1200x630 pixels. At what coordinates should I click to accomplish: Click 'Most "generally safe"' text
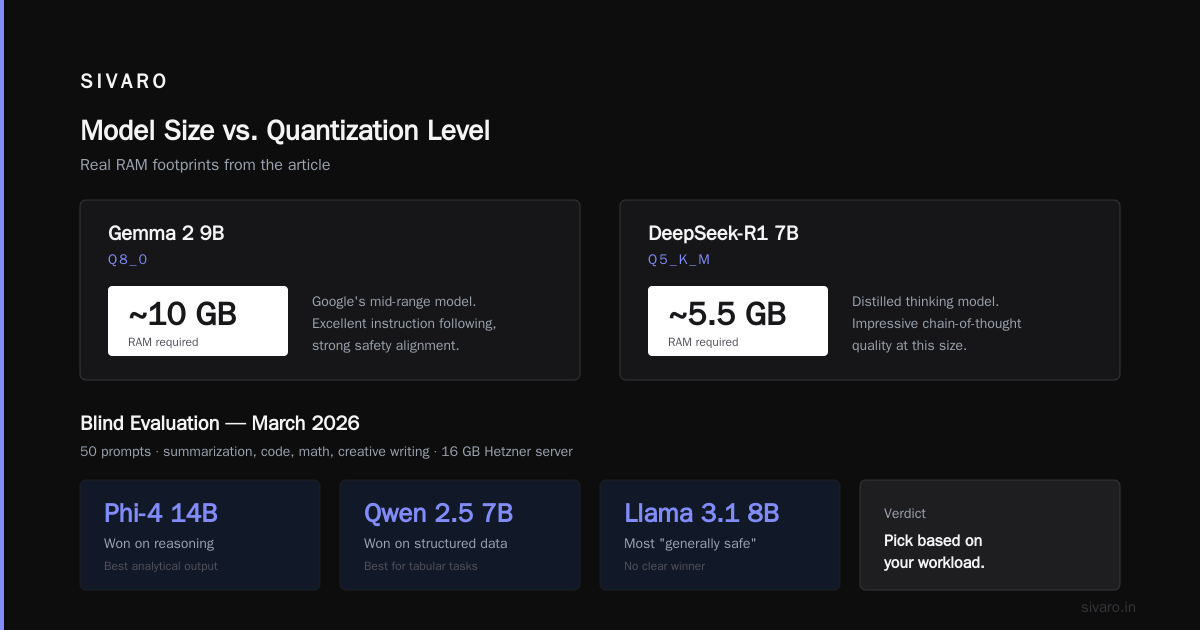692,544
